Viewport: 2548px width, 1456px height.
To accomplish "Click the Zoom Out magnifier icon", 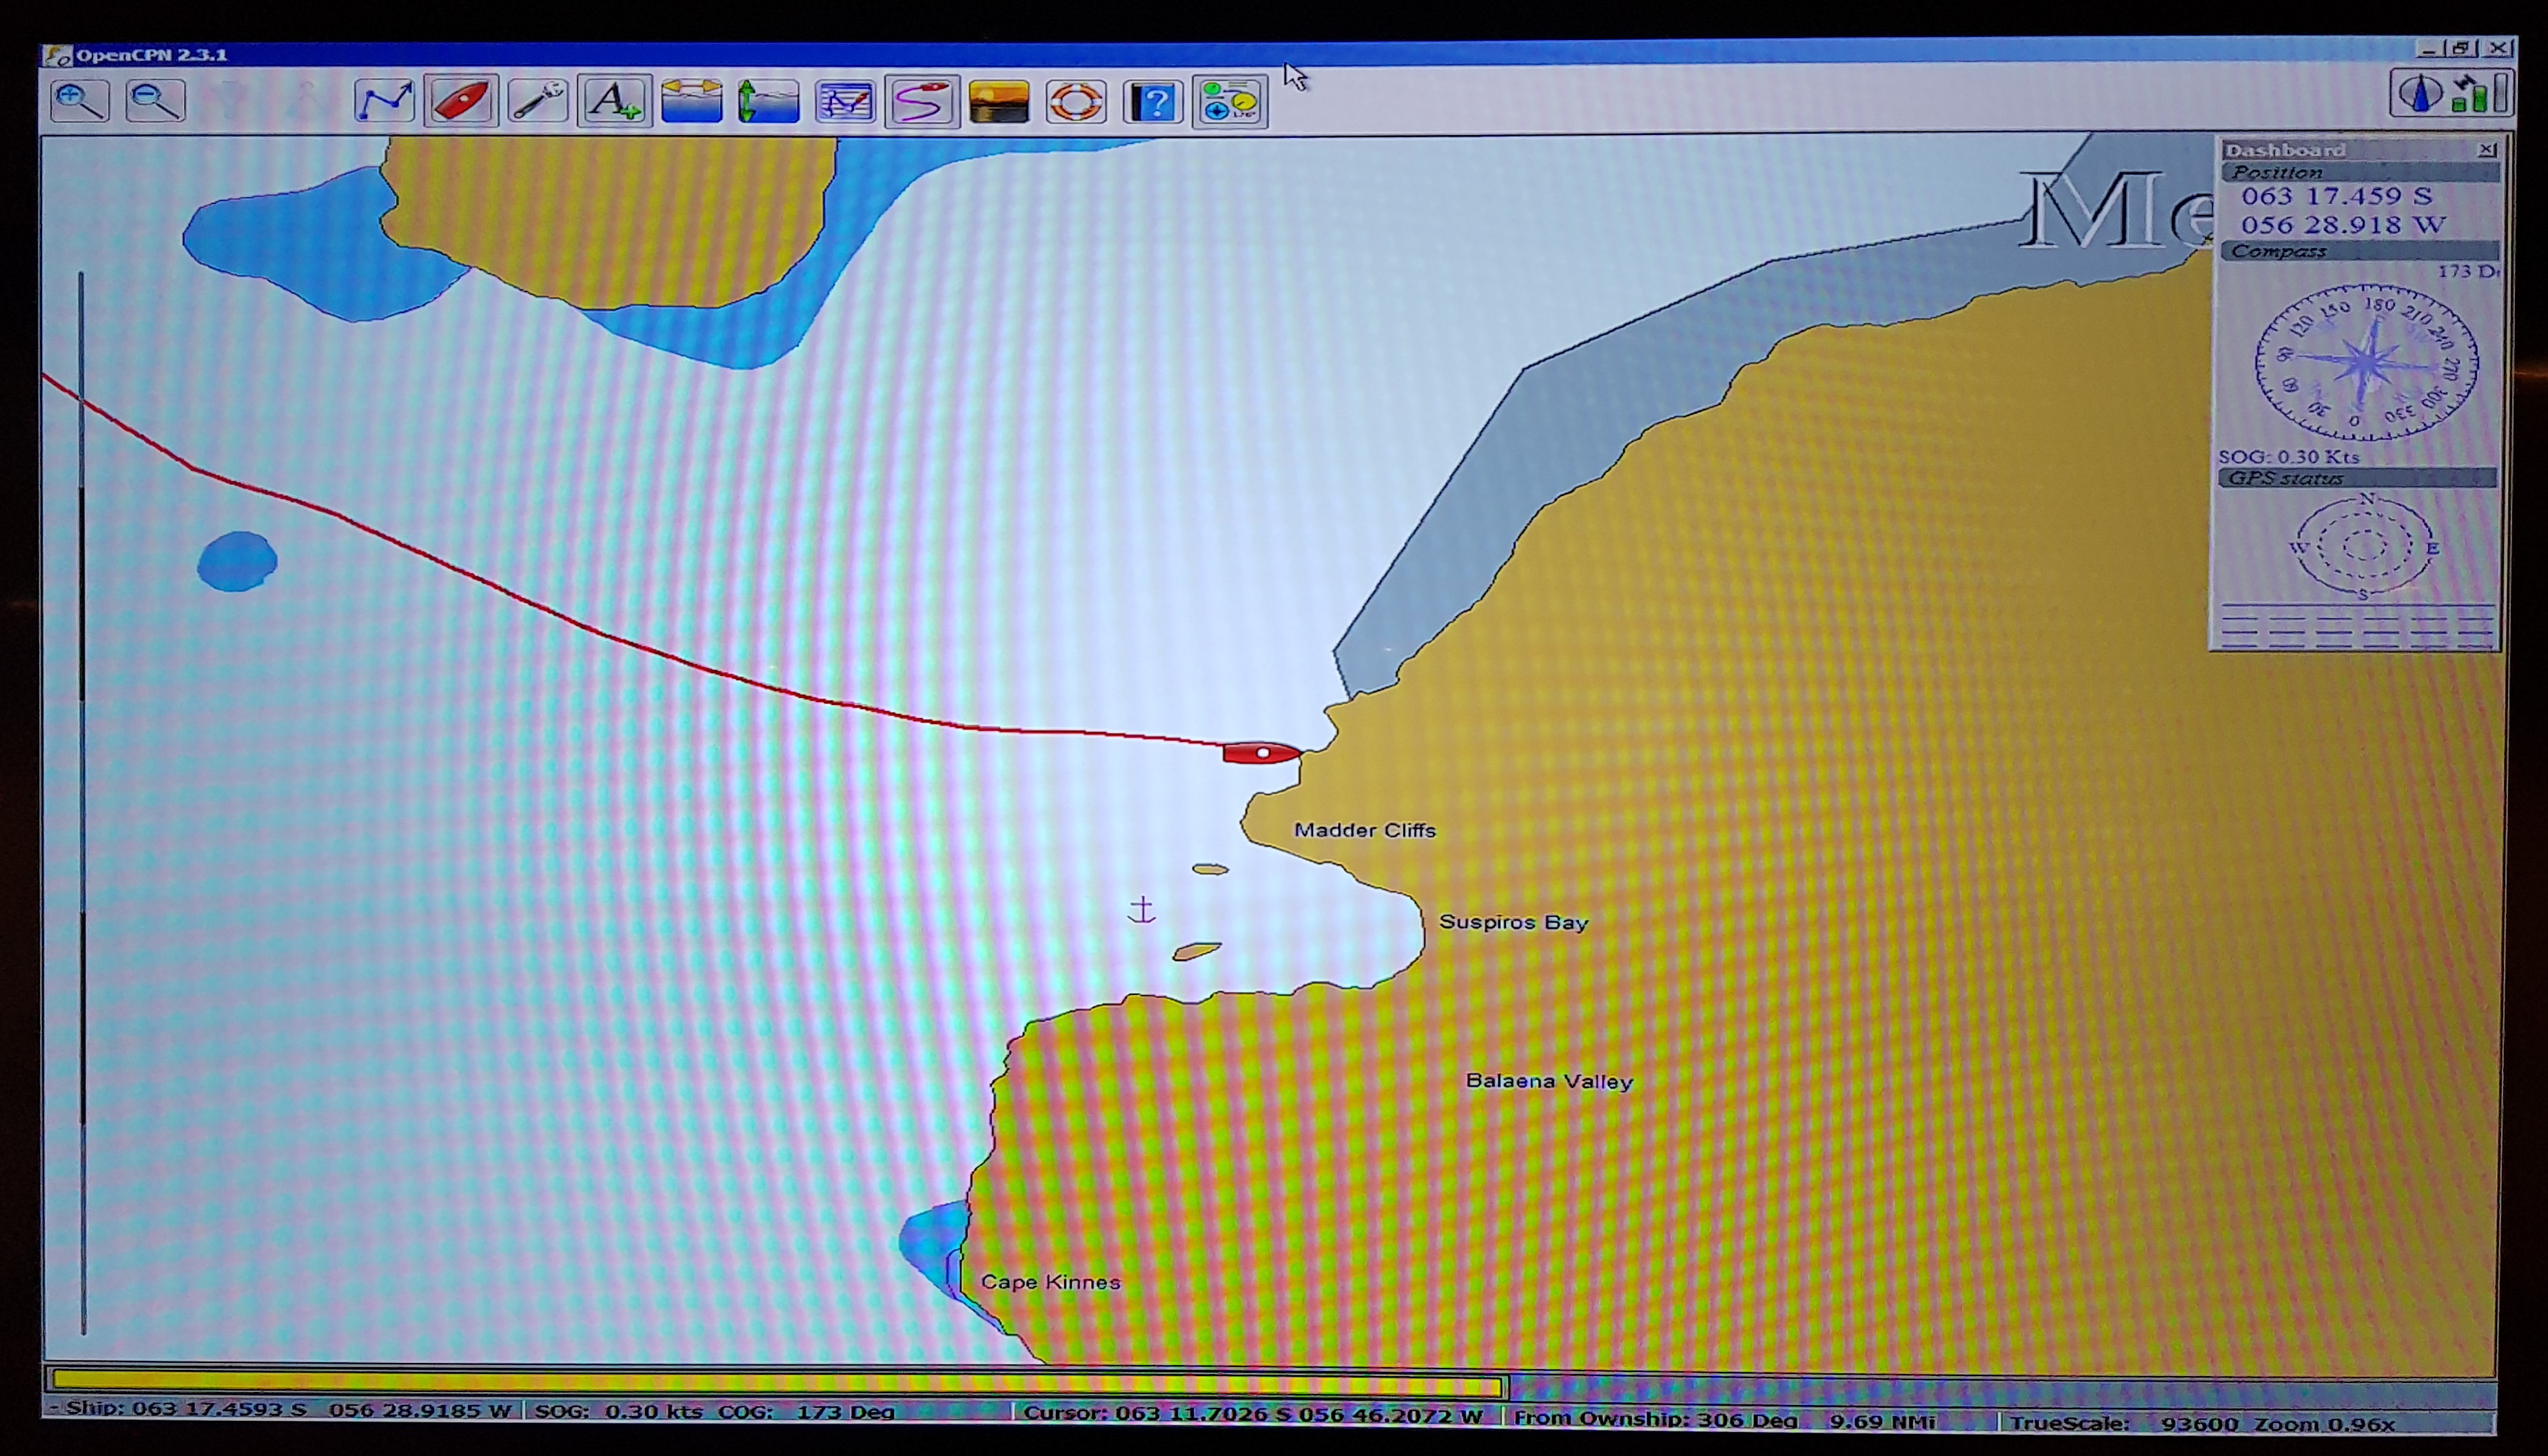I will tap(156, 101).
